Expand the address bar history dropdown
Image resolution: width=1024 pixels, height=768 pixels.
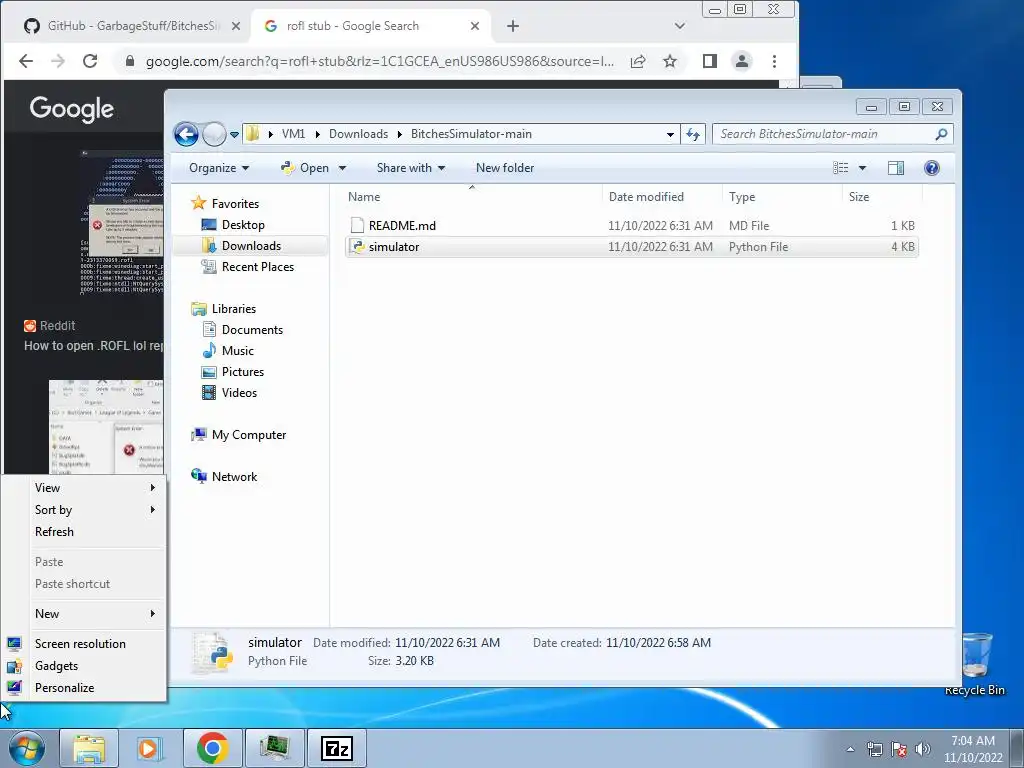[670, 135]
